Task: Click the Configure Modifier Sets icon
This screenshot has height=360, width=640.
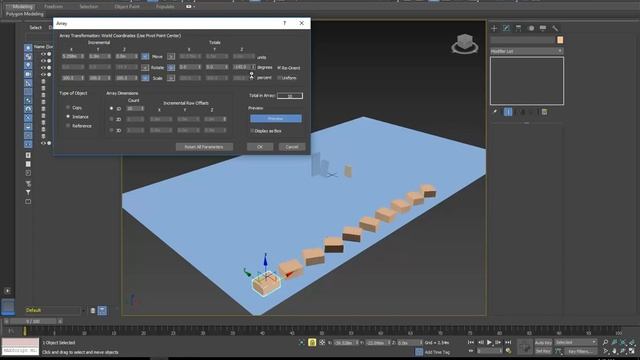Action: 544,112
